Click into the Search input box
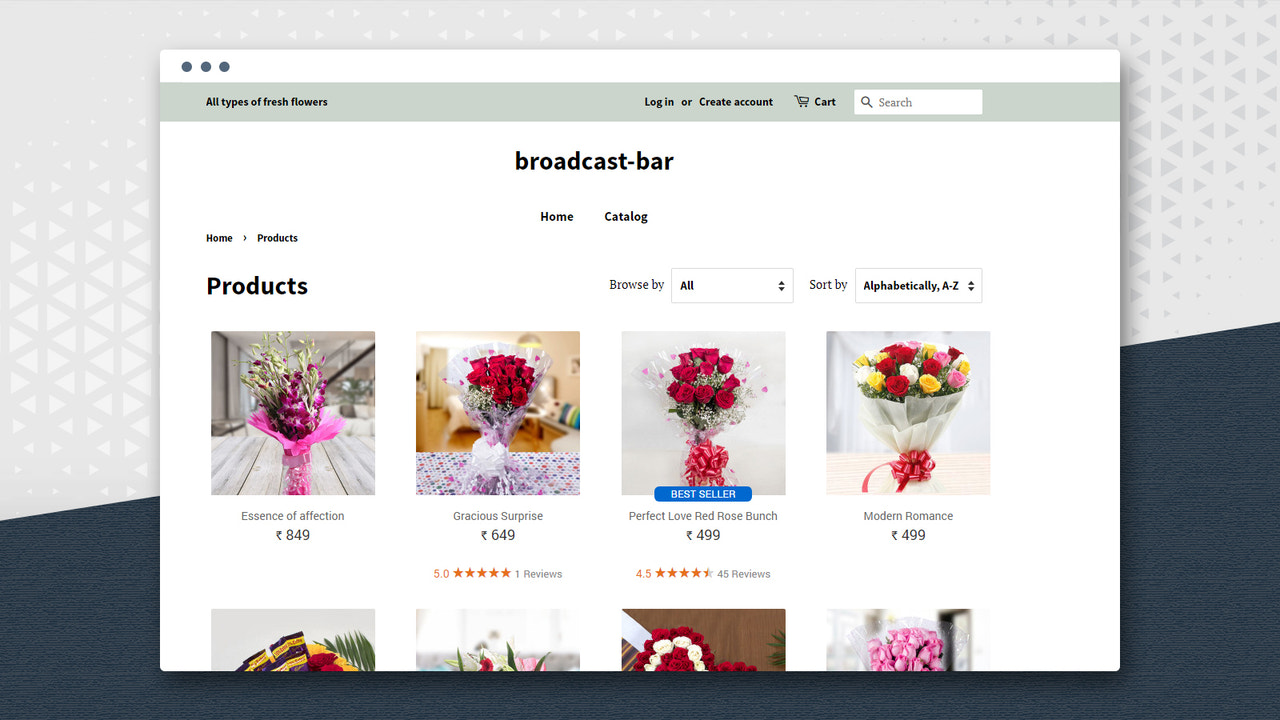Viewport: 1280px width, 720px height. coord(925,101)
